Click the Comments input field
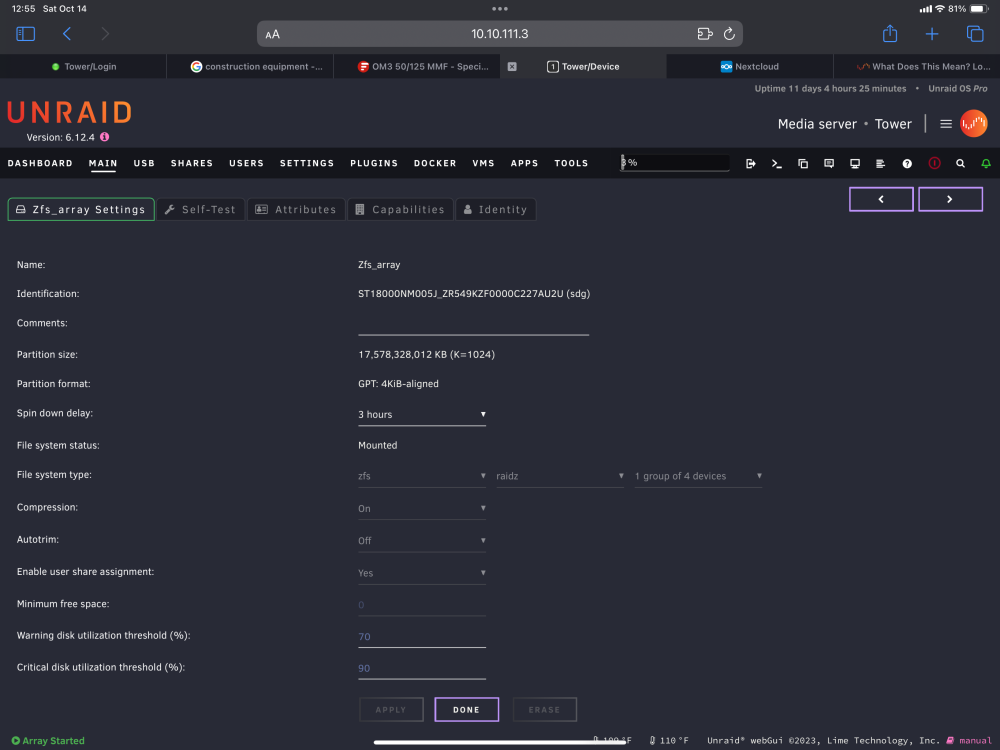Image resolution: width=1000 pixels, height=750 pixels. (x=473, y=325)
